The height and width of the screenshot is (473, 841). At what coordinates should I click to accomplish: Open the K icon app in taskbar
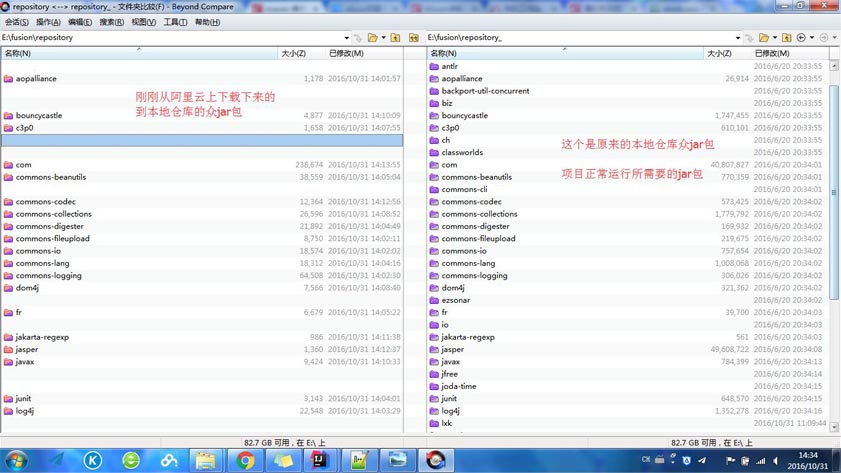point(93,461)
